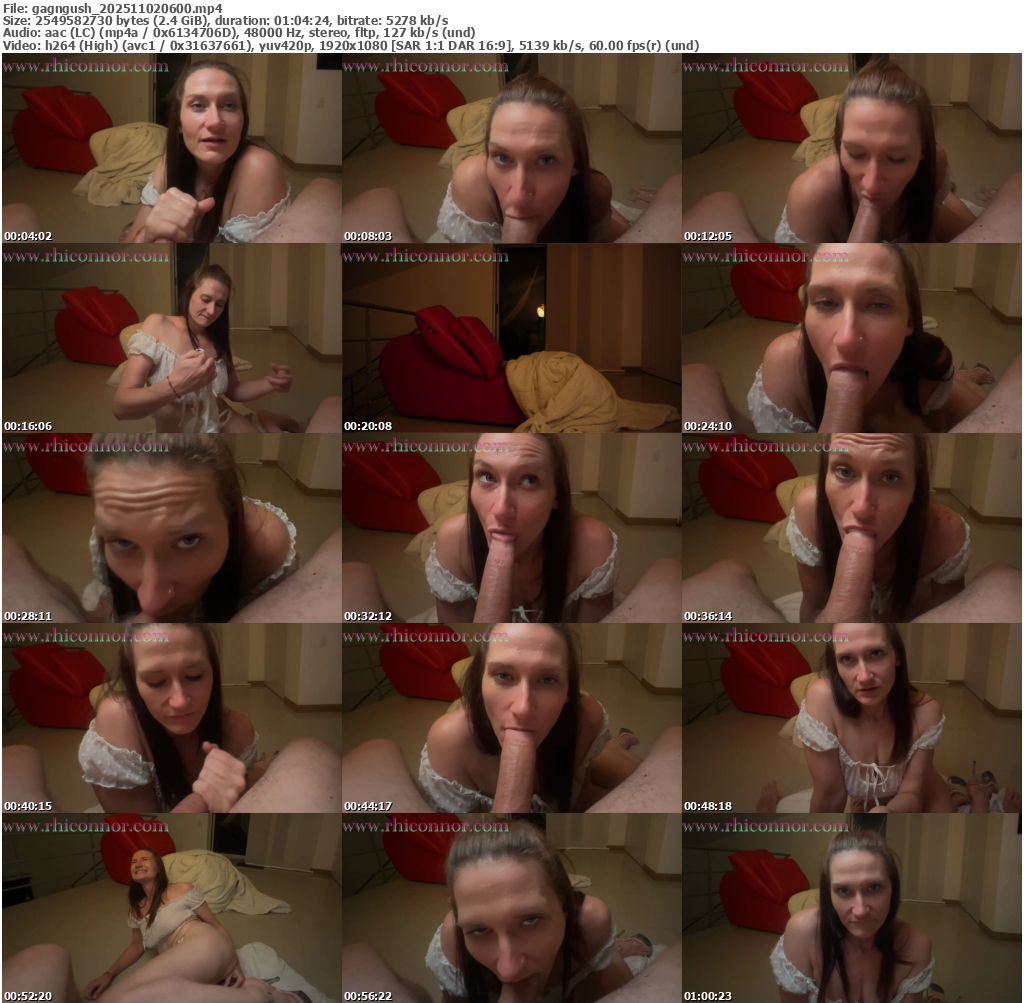Select the thumbnail at 00:32:12
The height and width of the screenshot is (1003, 1024).
point(511,529)
